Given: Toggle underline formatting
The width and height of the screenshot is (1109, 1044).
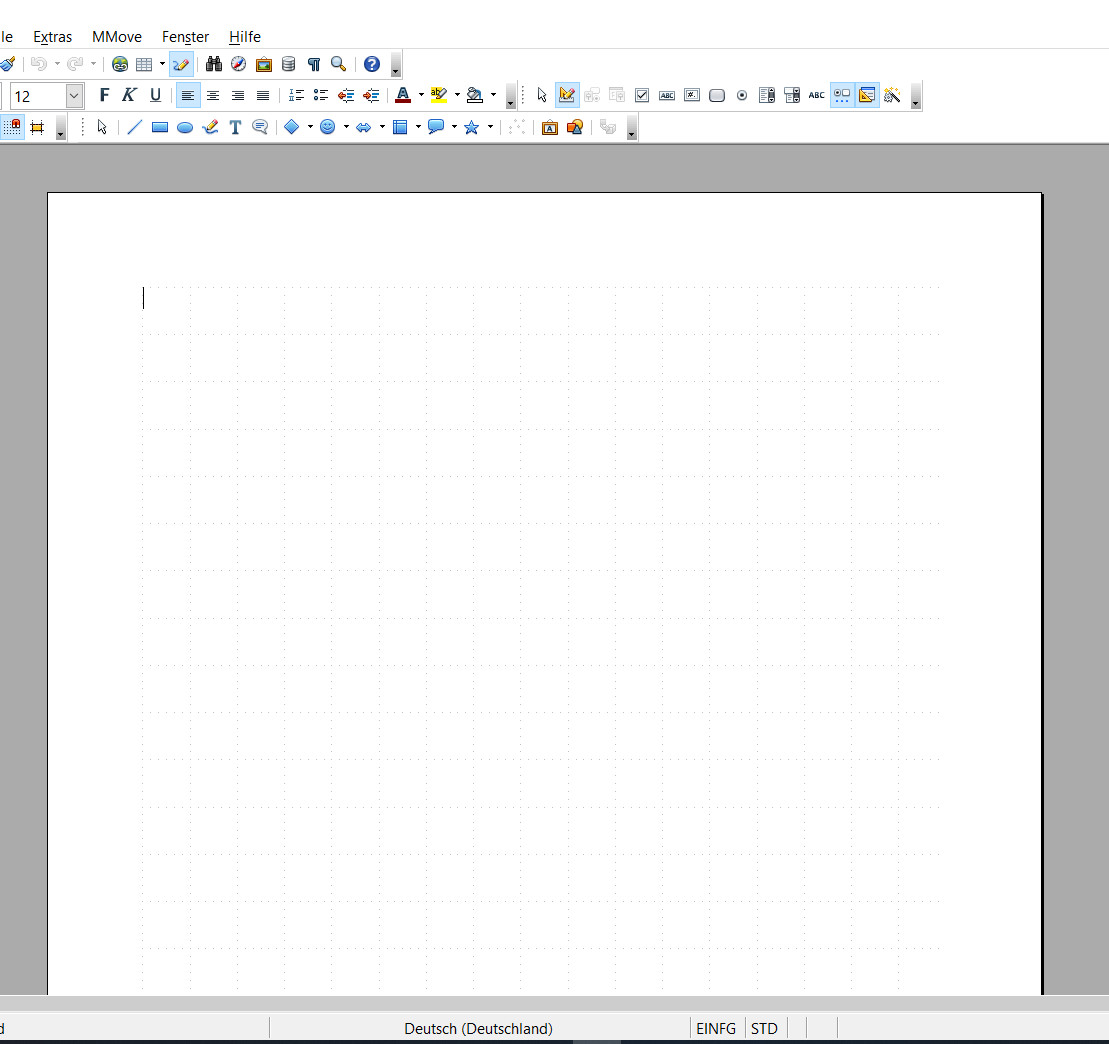Looking at the screenshot, I should [x=155, y=95].
